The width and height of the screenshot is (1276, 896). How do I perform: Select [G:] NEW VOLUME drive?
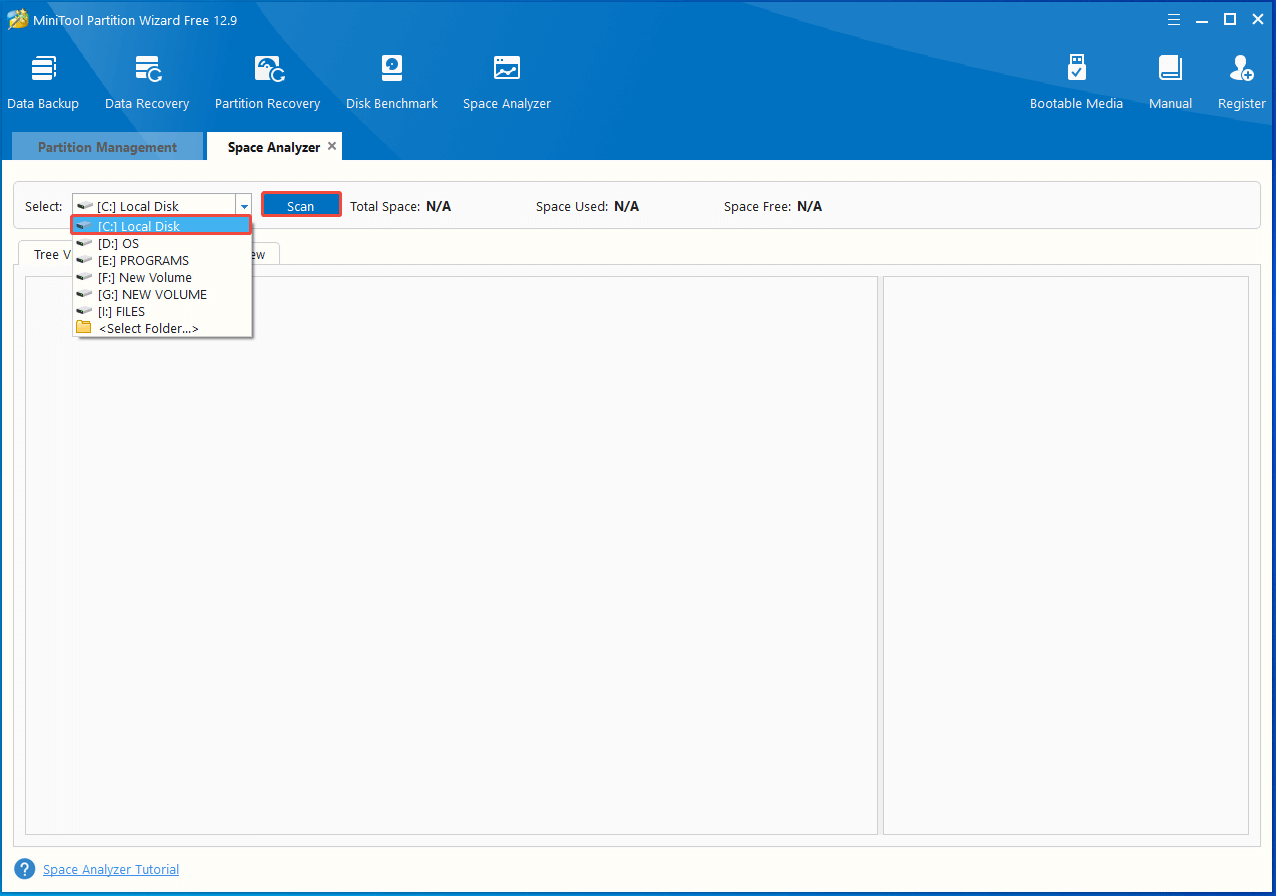pos(161,294)
